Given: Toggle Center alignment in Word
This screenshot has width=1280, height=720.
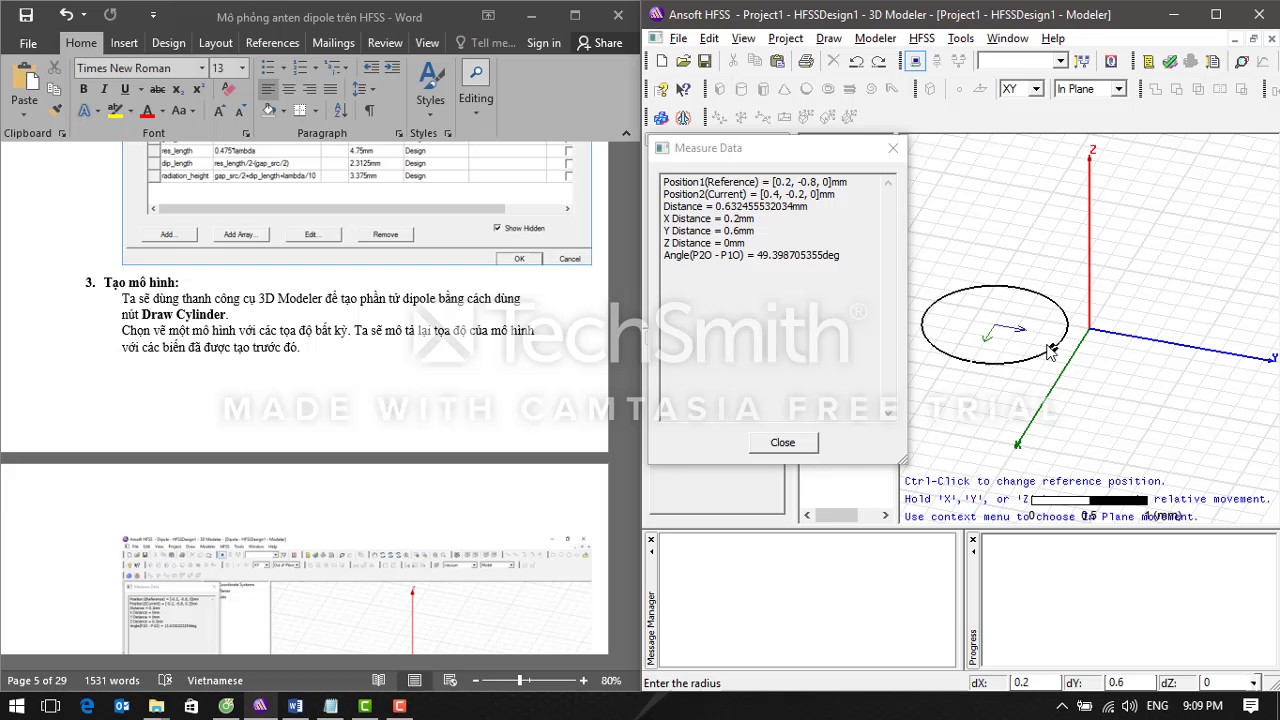Looking at the screenshot, I should (289, 89).
